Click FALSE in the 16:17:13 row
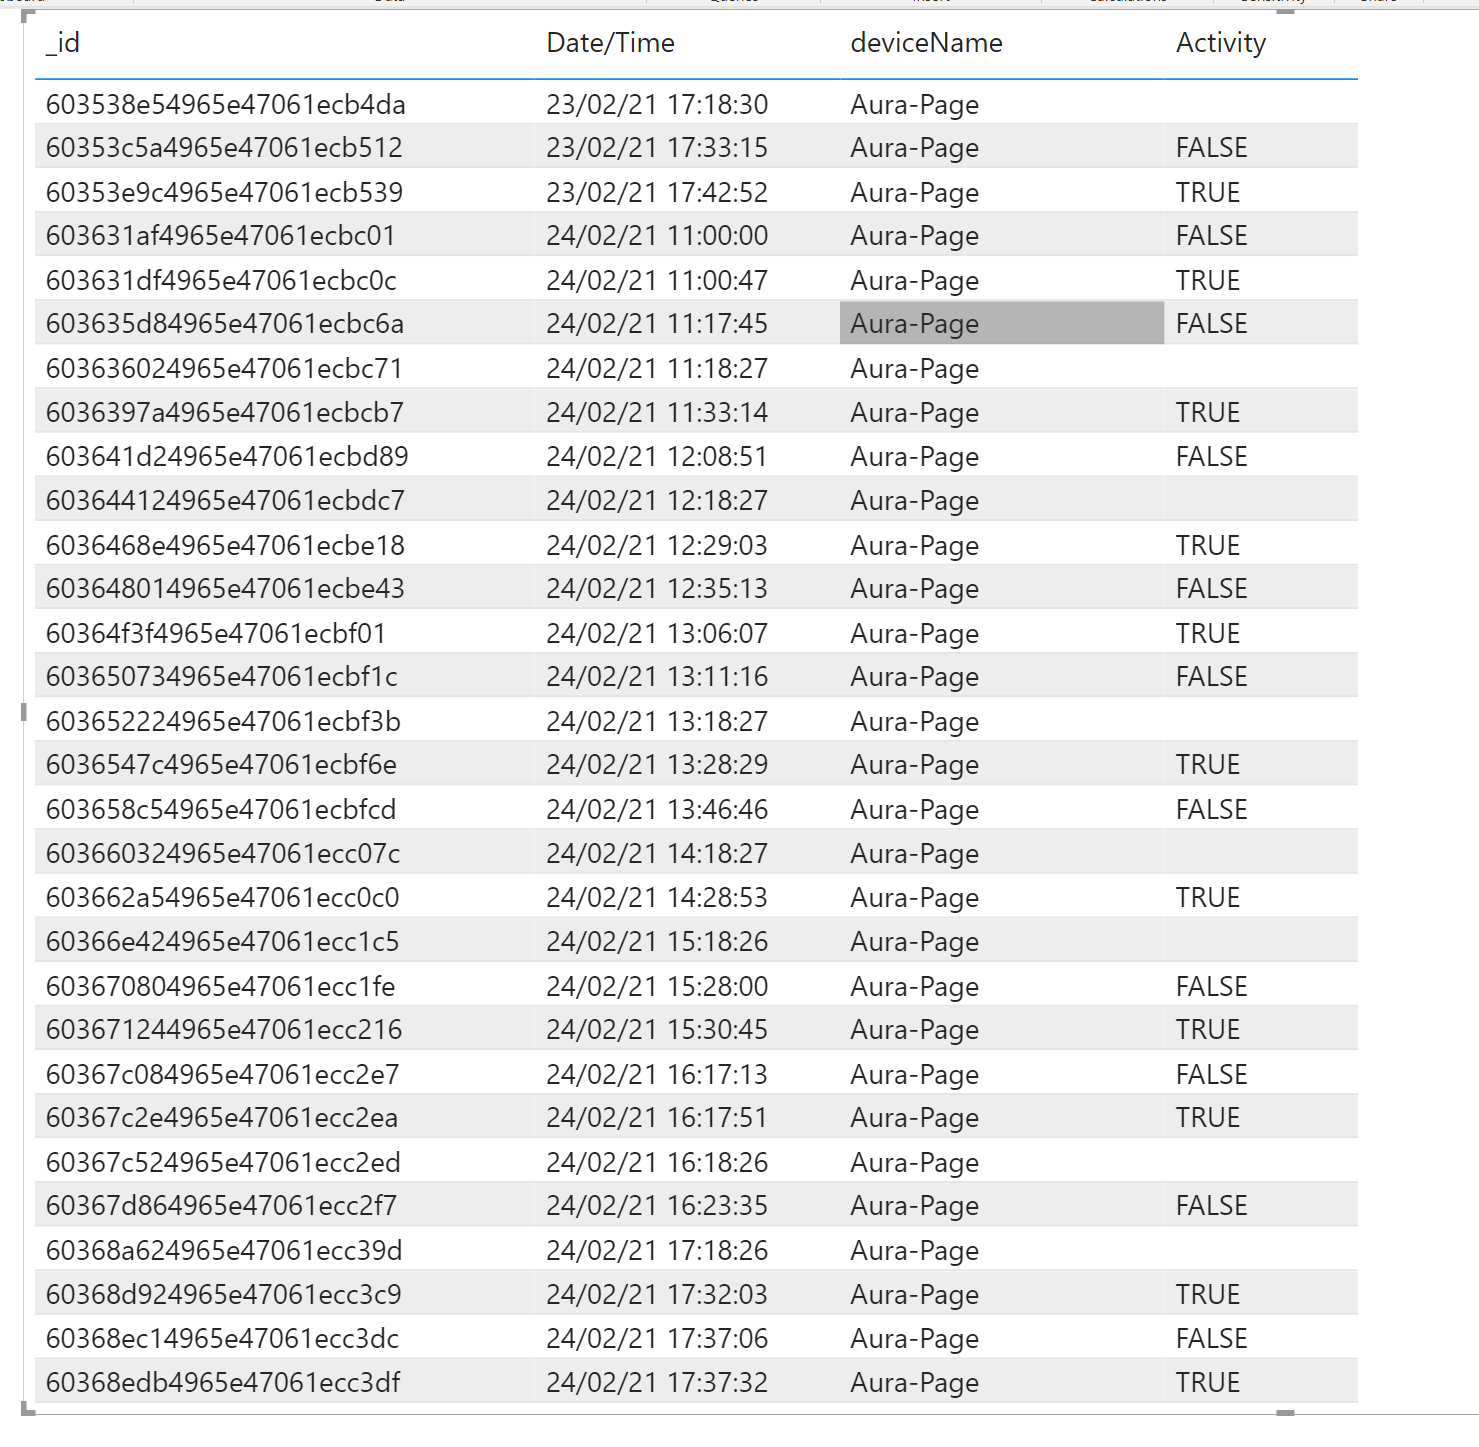 click(x=1212, y=1075)
